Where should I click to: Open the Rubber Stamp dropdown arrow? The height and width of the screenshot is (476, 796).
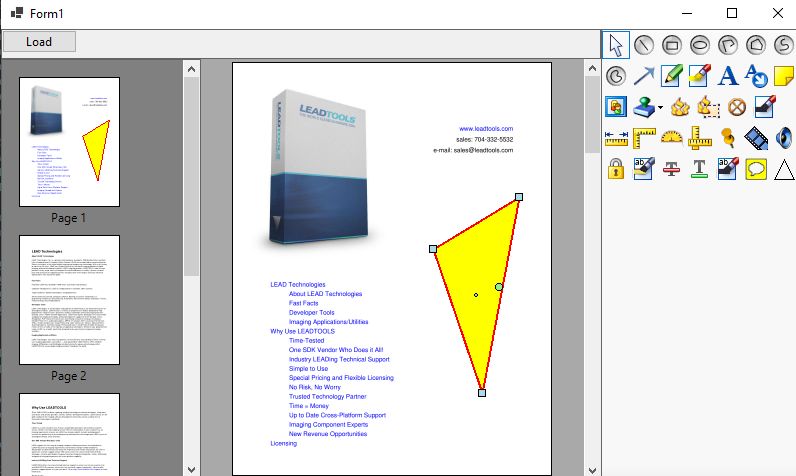pyautogui.click(x=660, y=108)
